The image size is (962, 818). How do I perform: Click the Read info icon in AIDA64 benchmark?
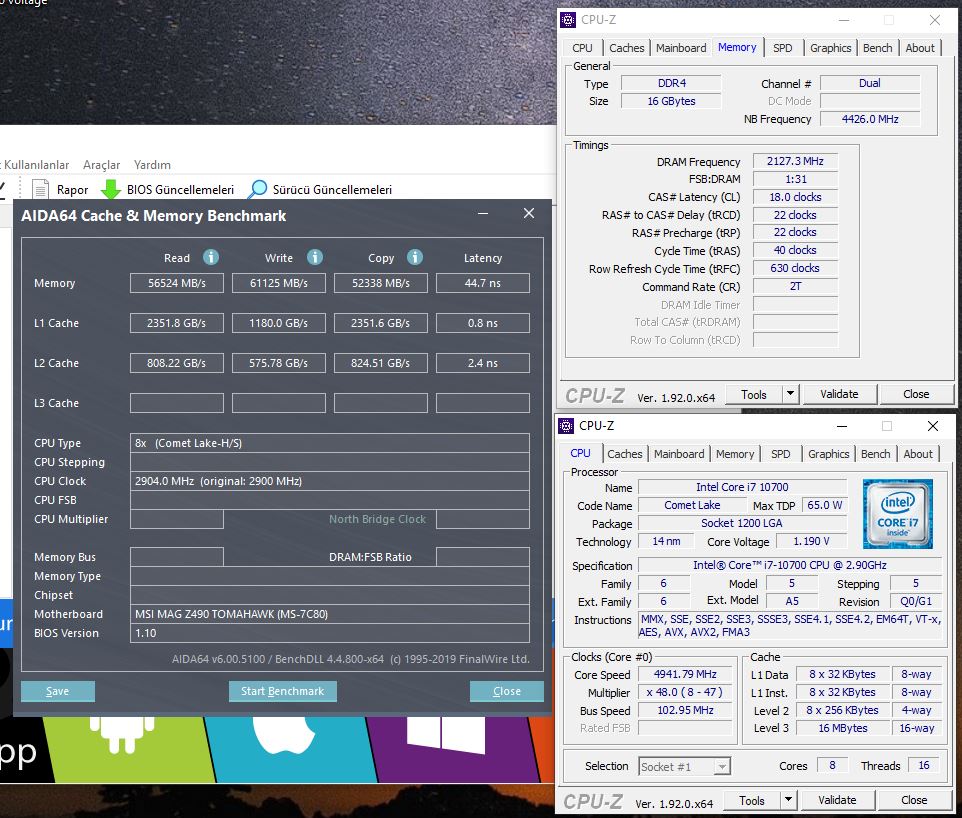[x=211, y=257]
